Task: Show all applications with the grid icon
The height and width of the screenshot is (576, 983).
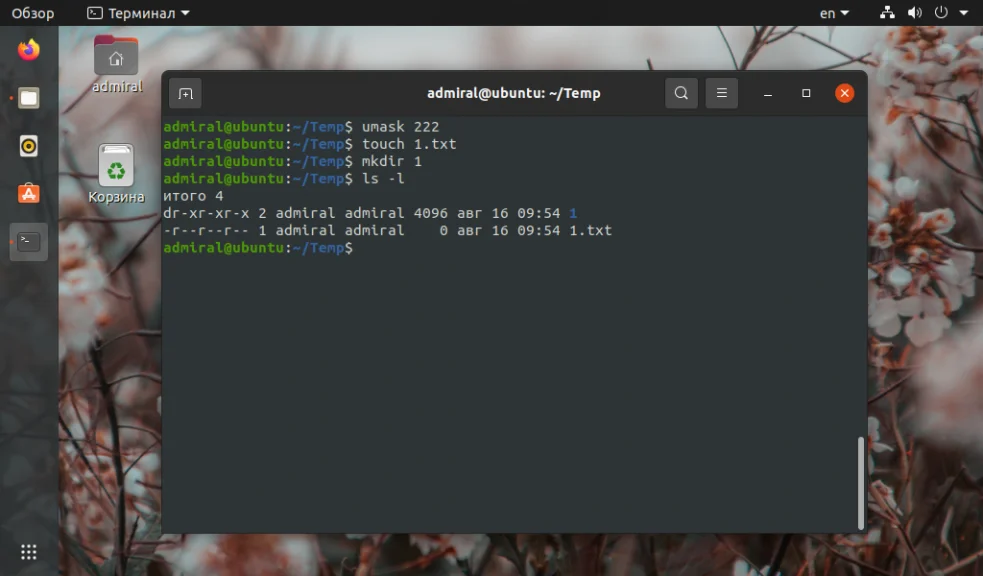Action: [28, 551]
